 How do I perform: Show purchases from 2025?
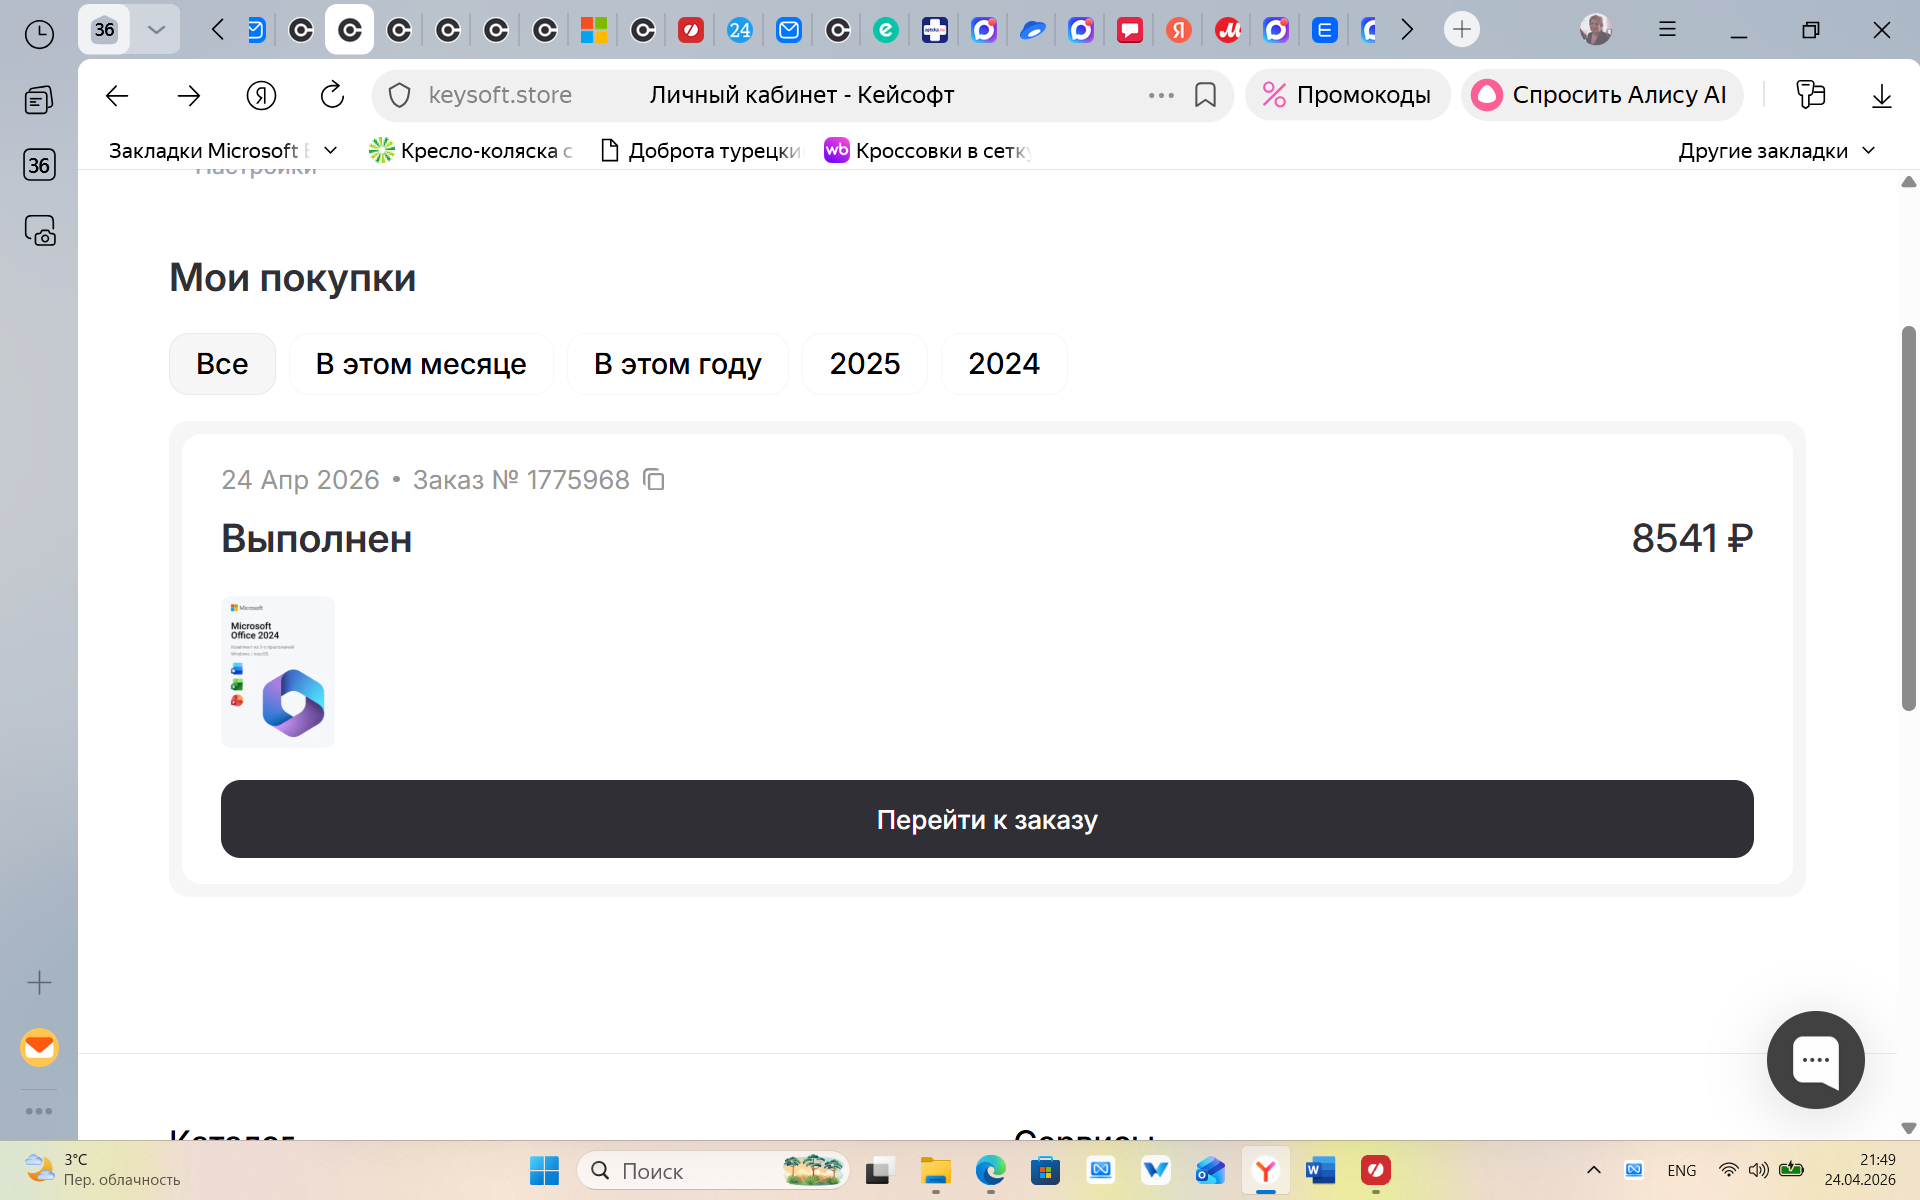(x=864, y=364)
